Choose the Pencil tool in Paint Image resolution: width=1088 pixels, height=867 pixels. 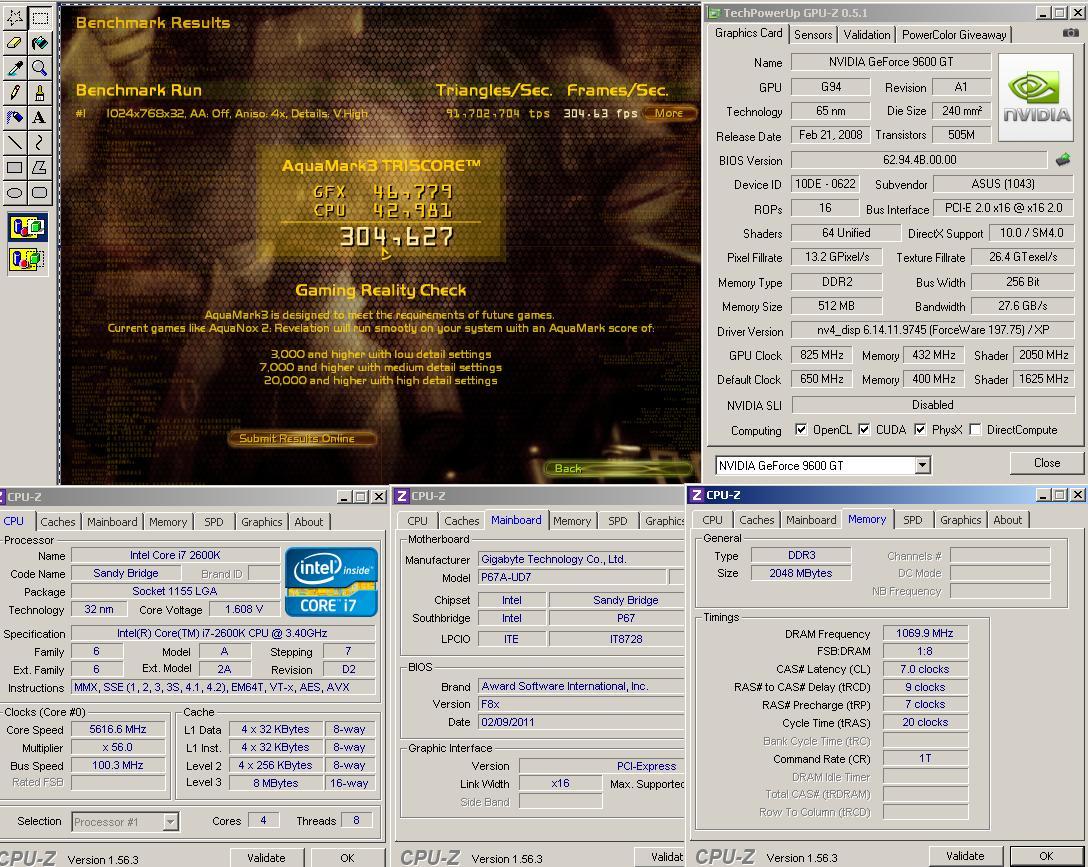[15, 92]
